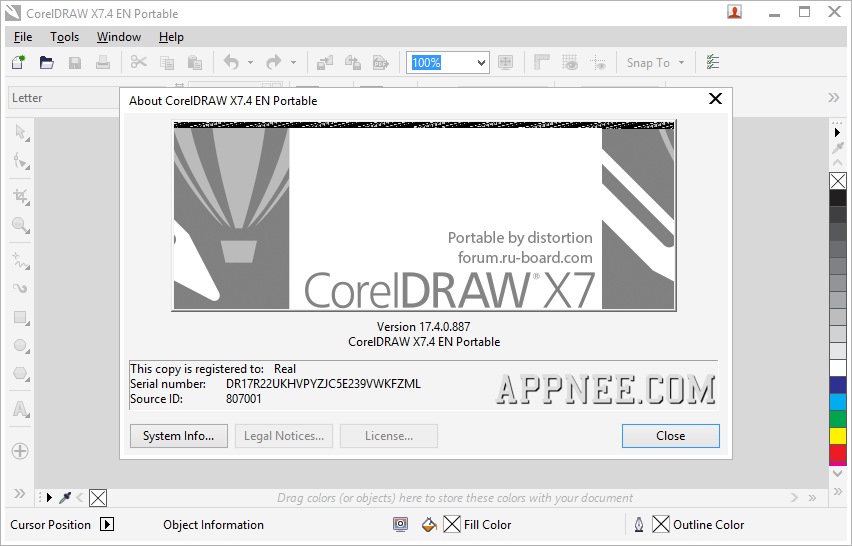The image size is (852, 546).
Task: Click the quick customize plus button in toolbox
Action: 20,451
